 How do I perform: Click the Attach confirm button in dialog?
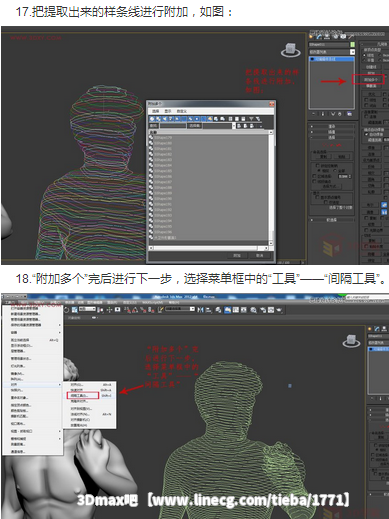click(x=237, y=255)
